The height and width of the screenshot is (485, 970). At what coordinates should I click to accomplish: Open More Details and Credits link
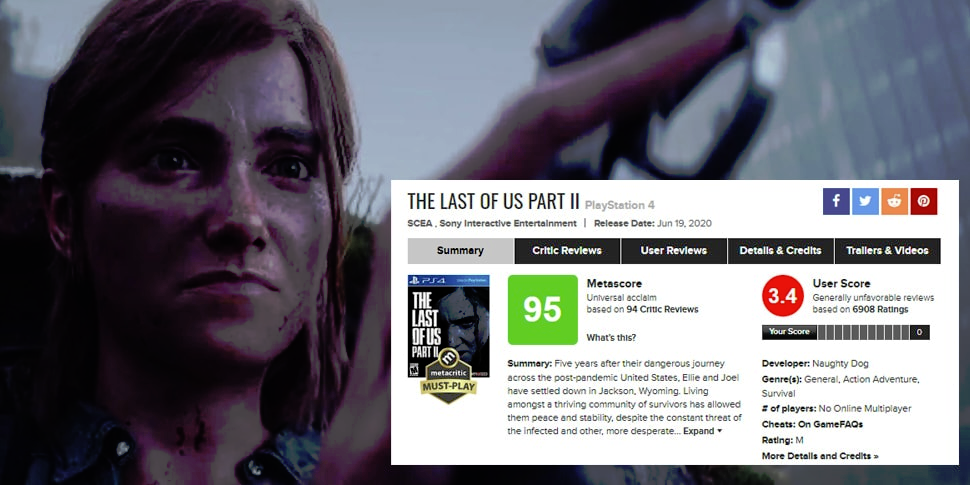pyautogui.click(x=820, y=456)
